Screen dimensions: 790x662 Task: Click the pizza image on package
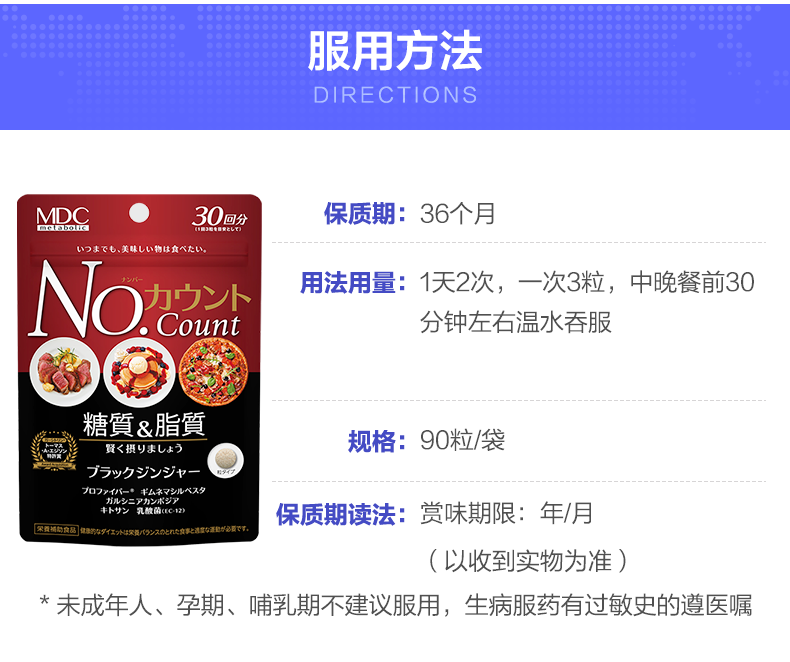(x=214, y=372)
